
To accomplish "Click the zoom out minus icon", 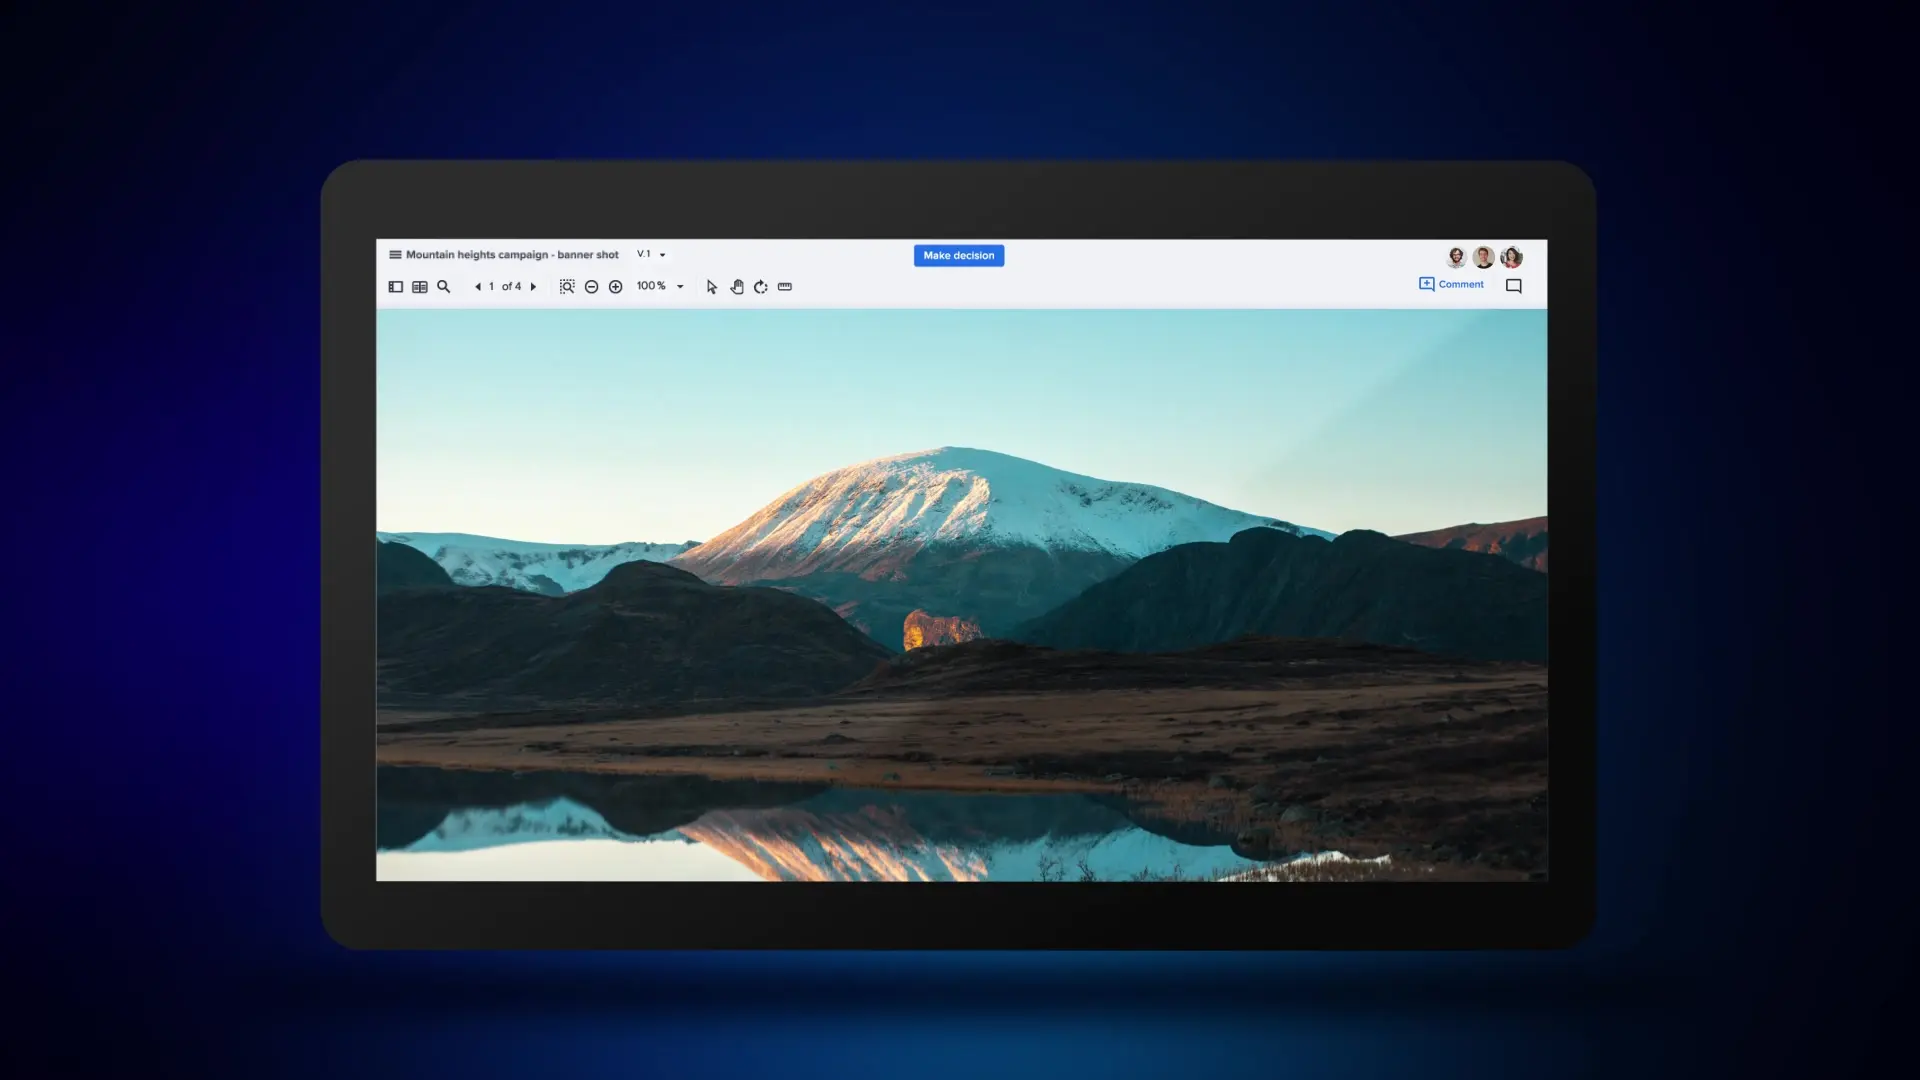I will click(591, 287).
